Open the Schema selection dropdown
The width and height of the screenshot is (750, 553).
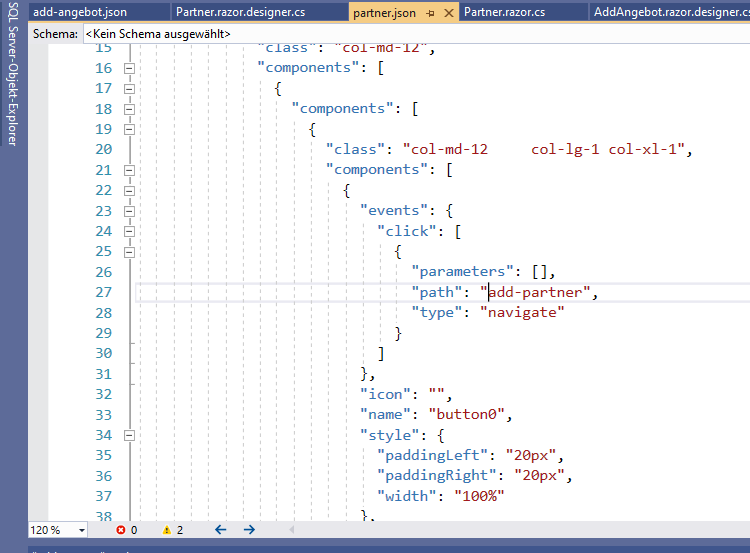[416, 34]
